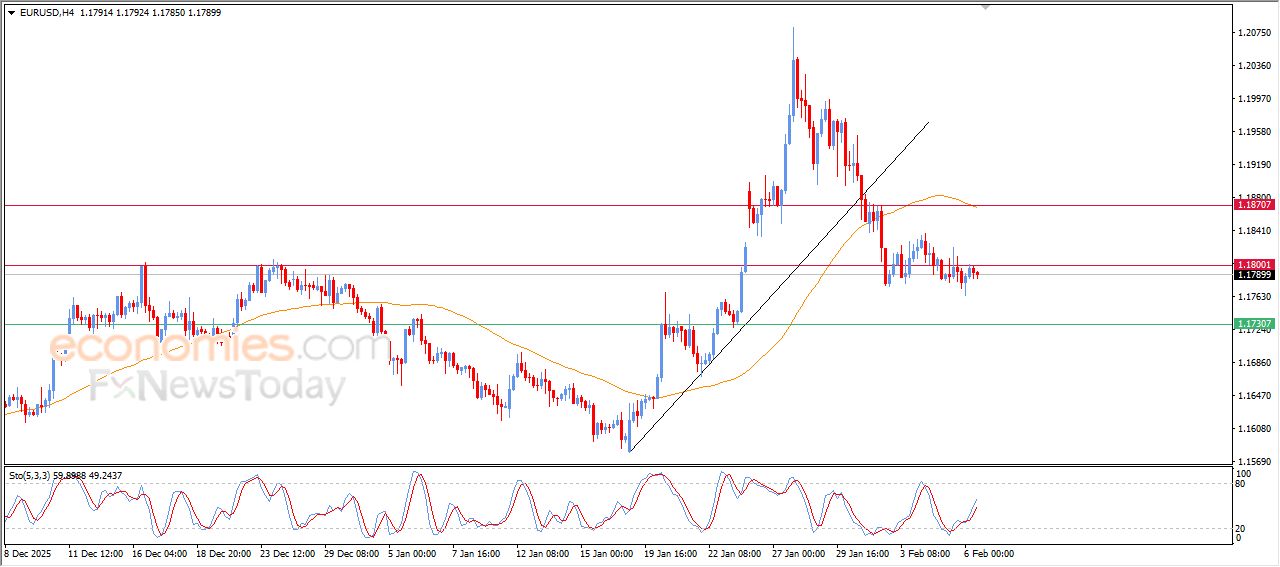The image size is (1280, 567).
Task: Click the gray chart shift triangle marker
Action: 986,7
